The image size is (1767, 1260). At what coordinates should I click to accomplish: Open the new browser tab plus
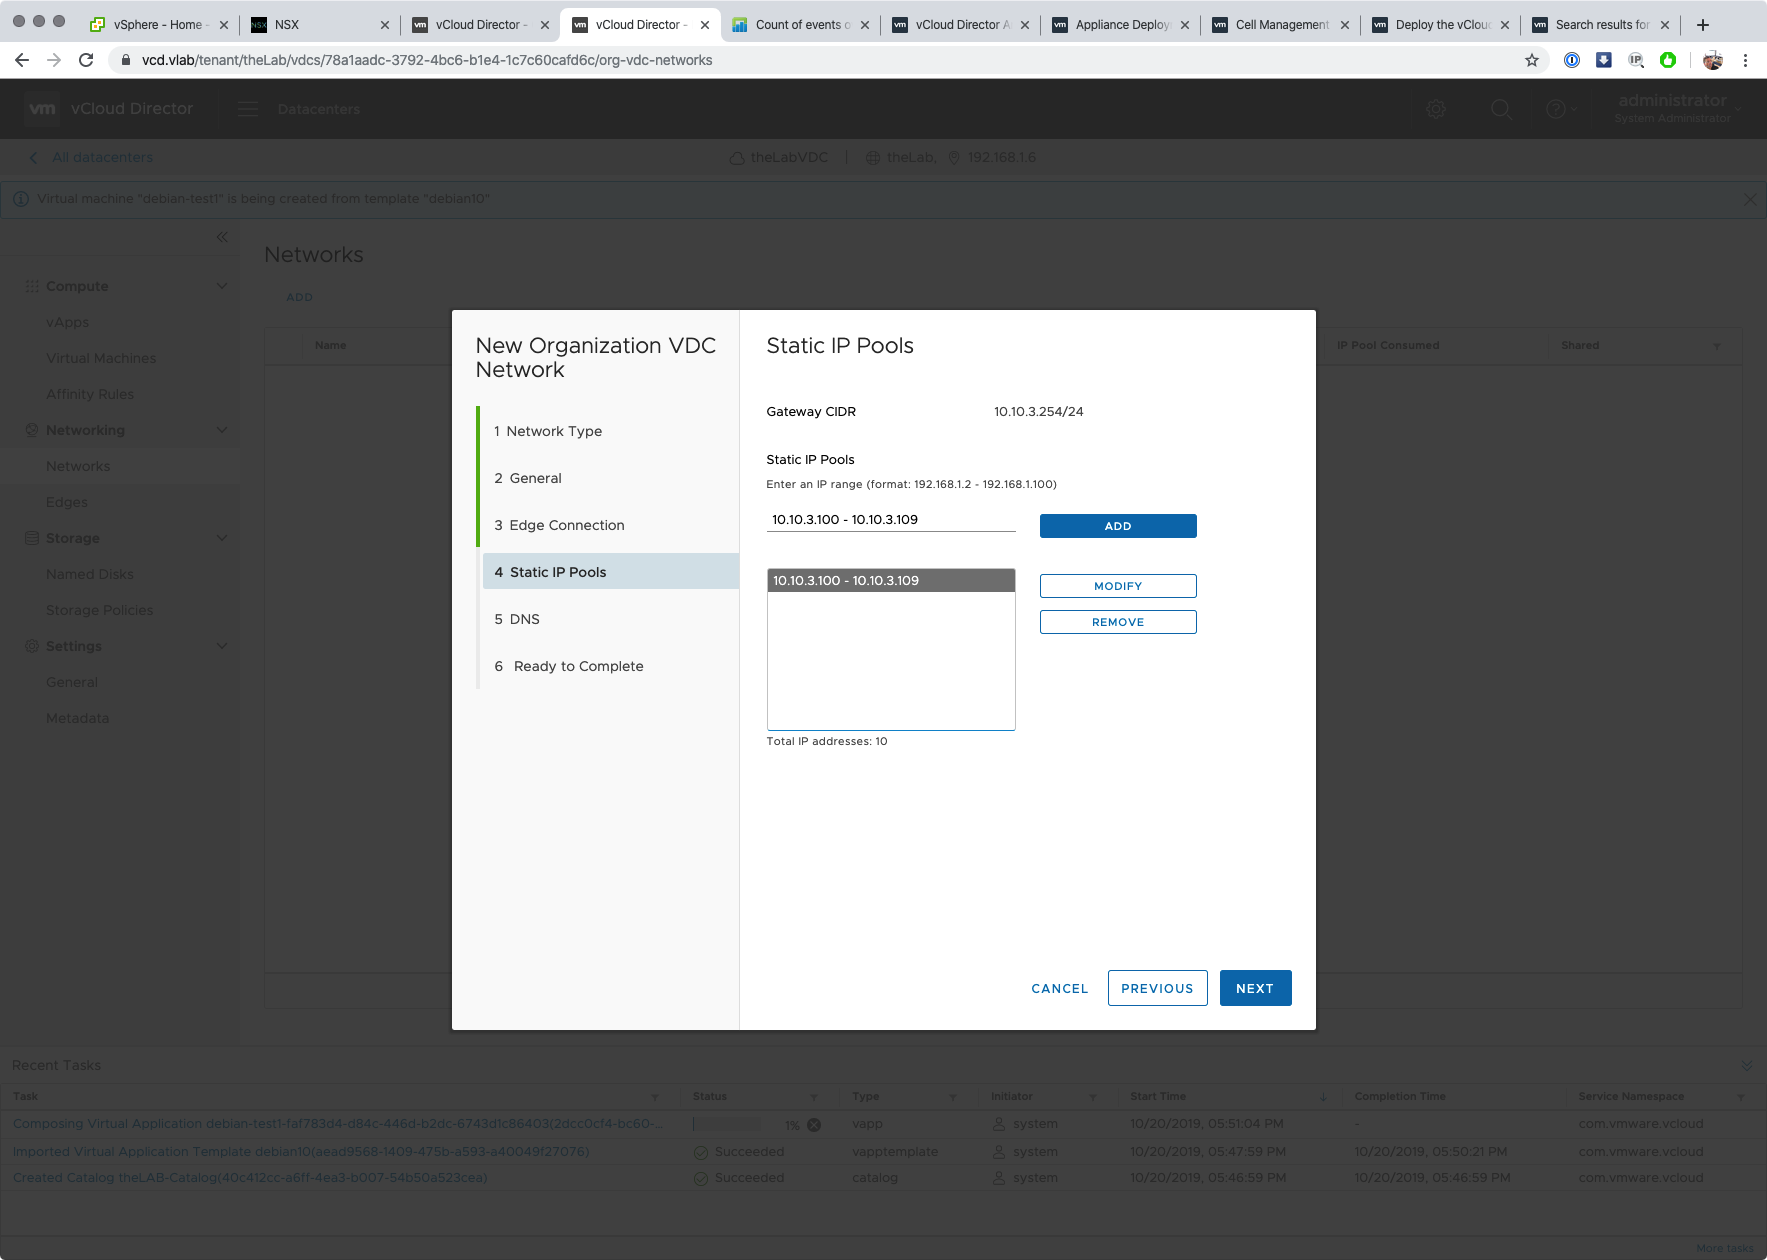coord(1702,24)
